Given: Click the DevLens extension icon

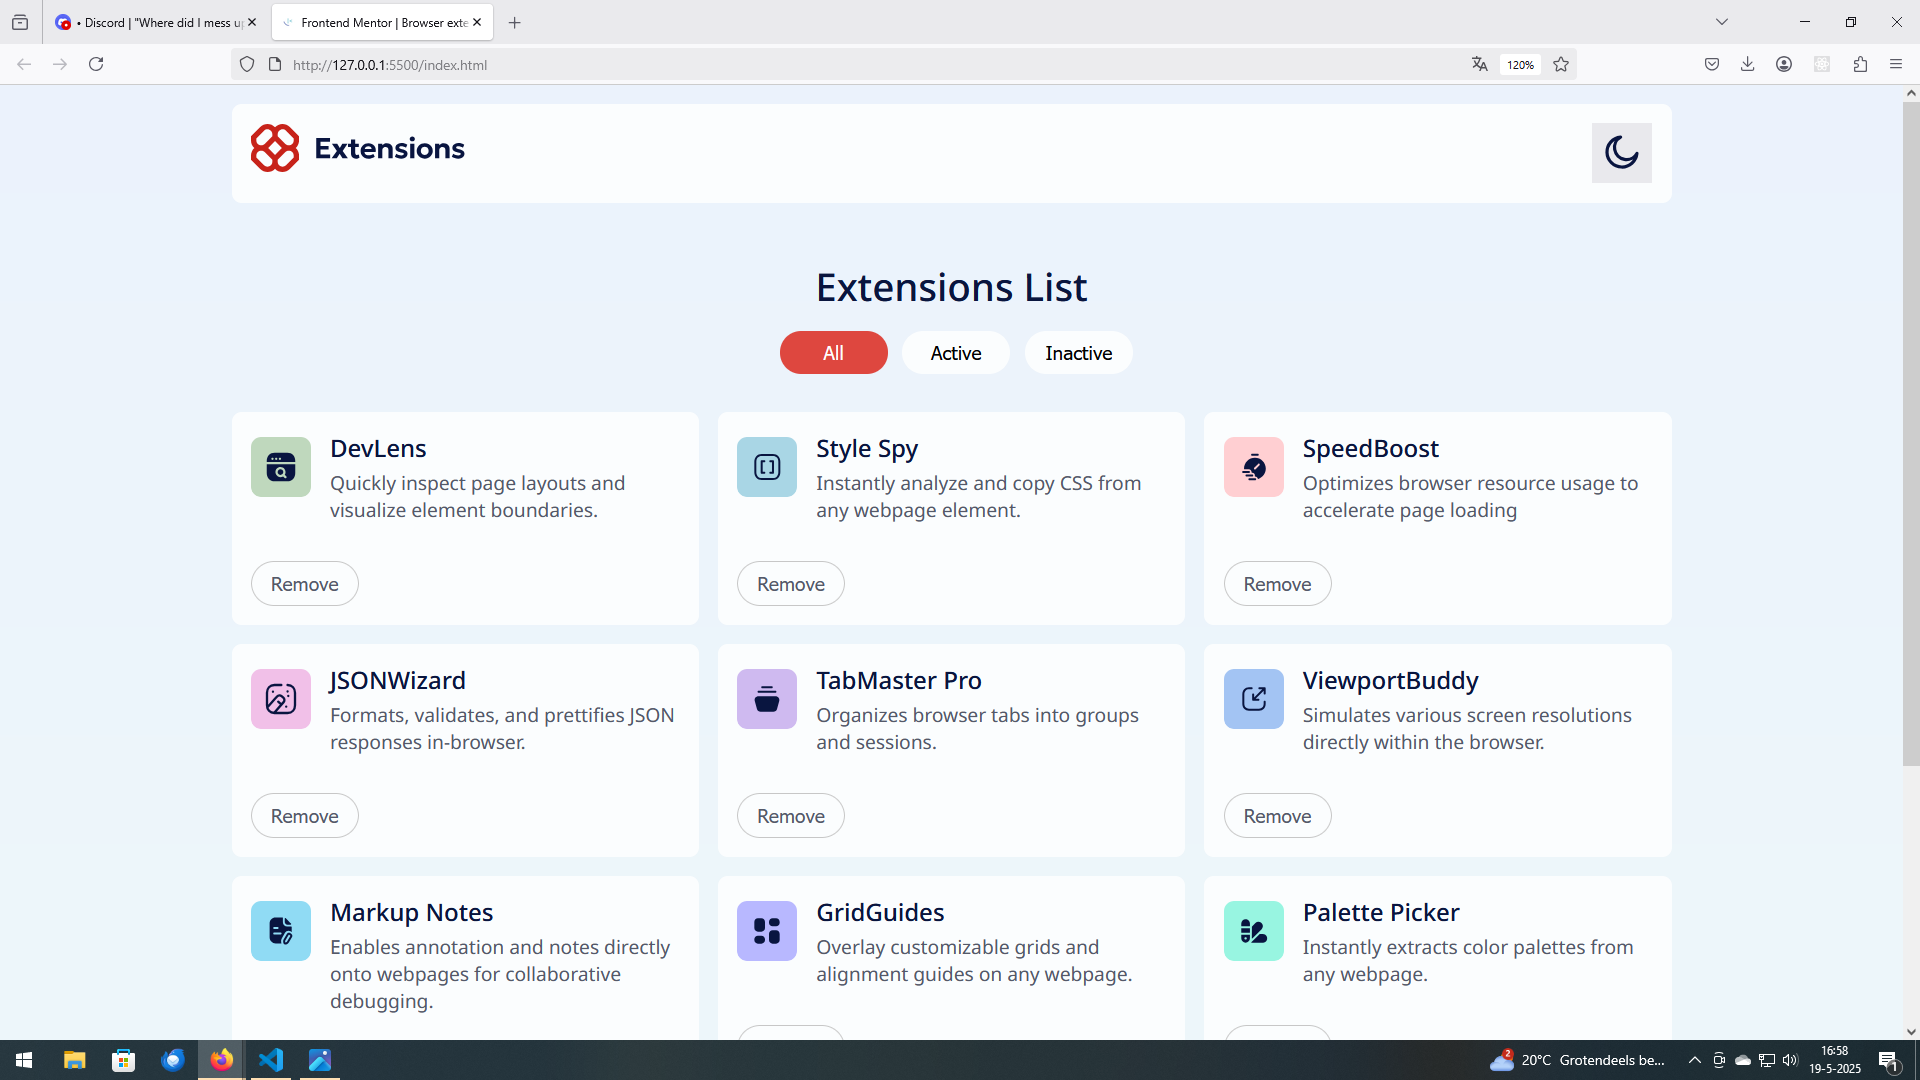Looking at the screenshot, I should pos(281,467).
